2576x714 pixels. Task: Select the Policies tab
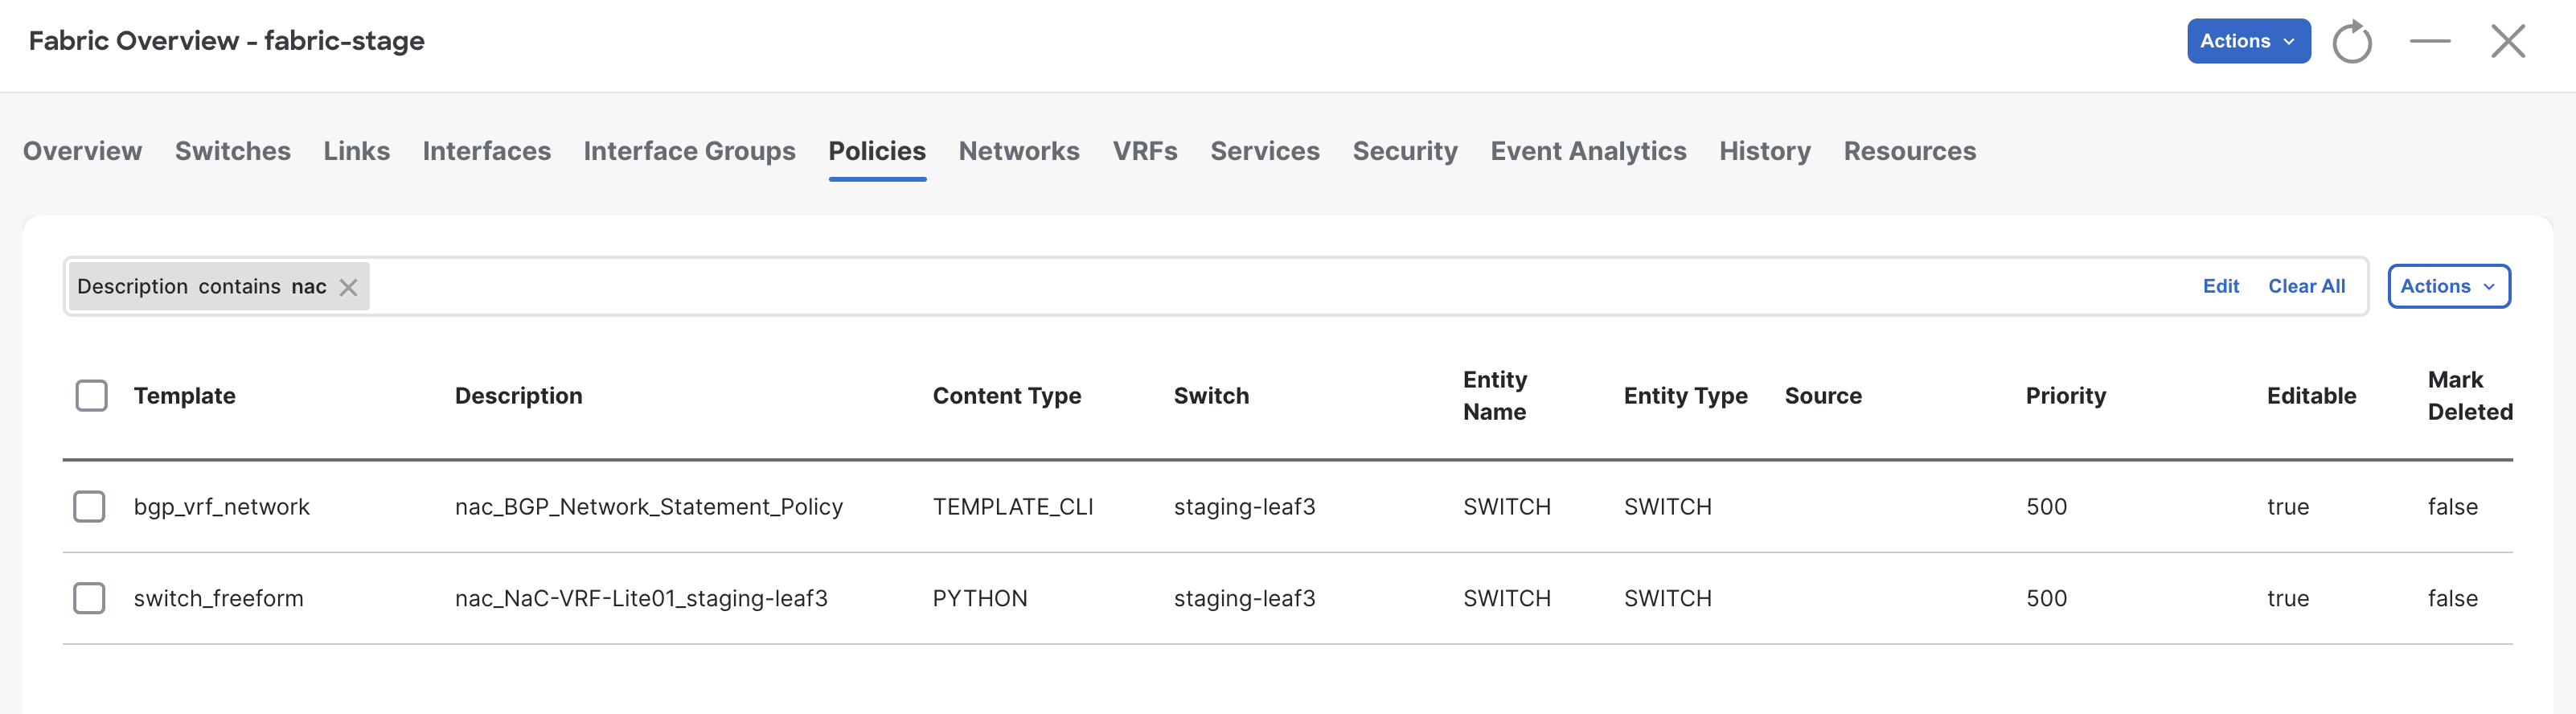pos(877,151)
